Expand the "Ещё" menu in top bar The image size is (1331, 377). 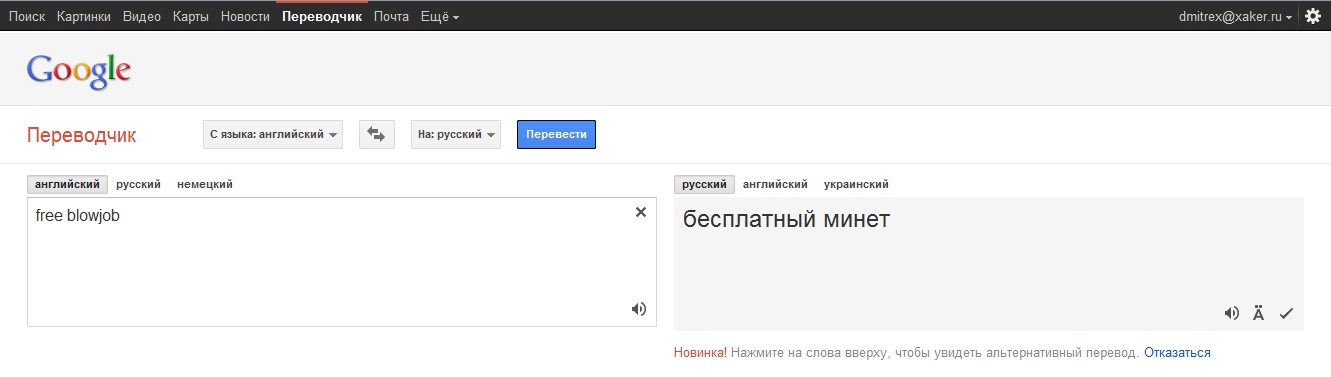(x=440, y=17)
